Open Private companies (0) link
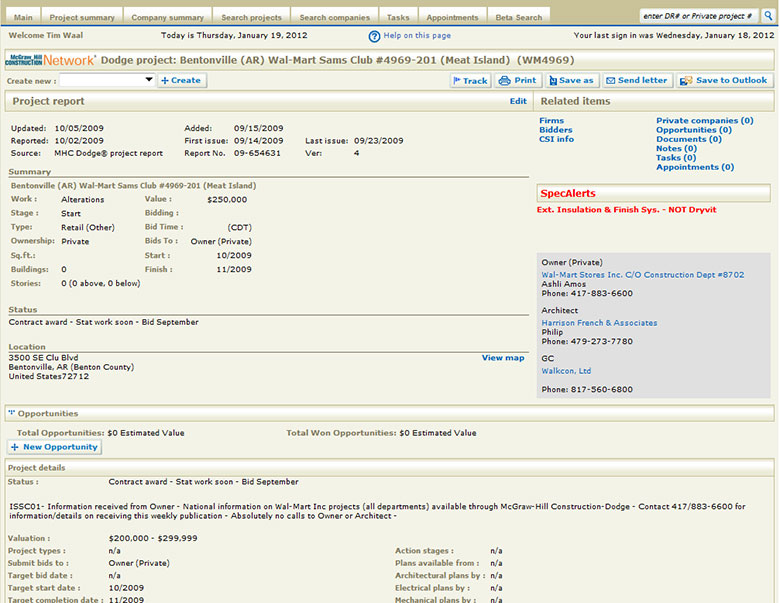Viewport: 780px width, 603px height. pos(704,120)
